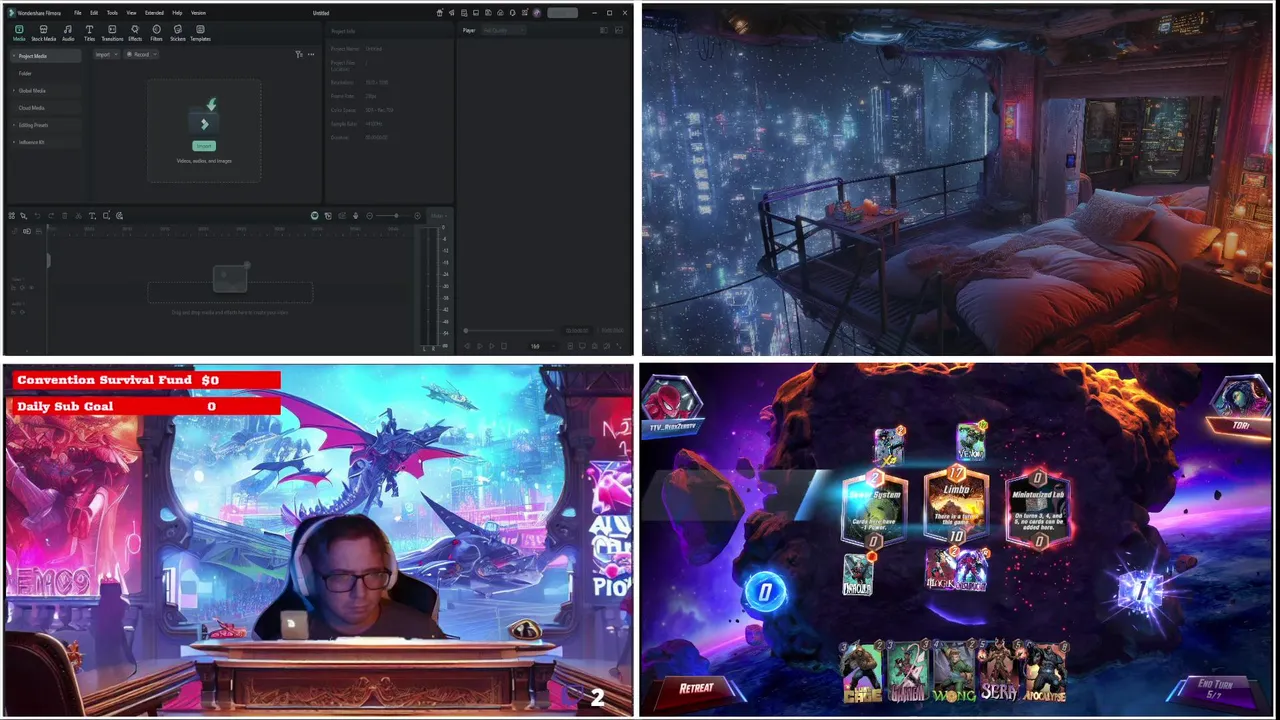
Task: Open the Help menu
Action: pos(177,13)
